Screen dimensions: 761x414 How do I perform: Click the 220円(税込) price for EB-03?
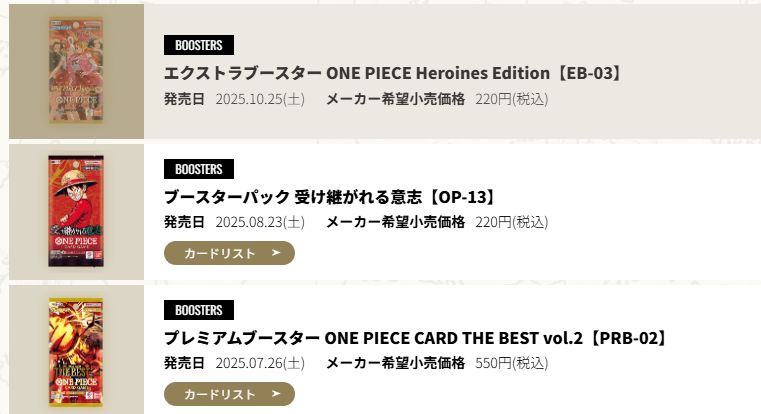(x=511, y=99)
